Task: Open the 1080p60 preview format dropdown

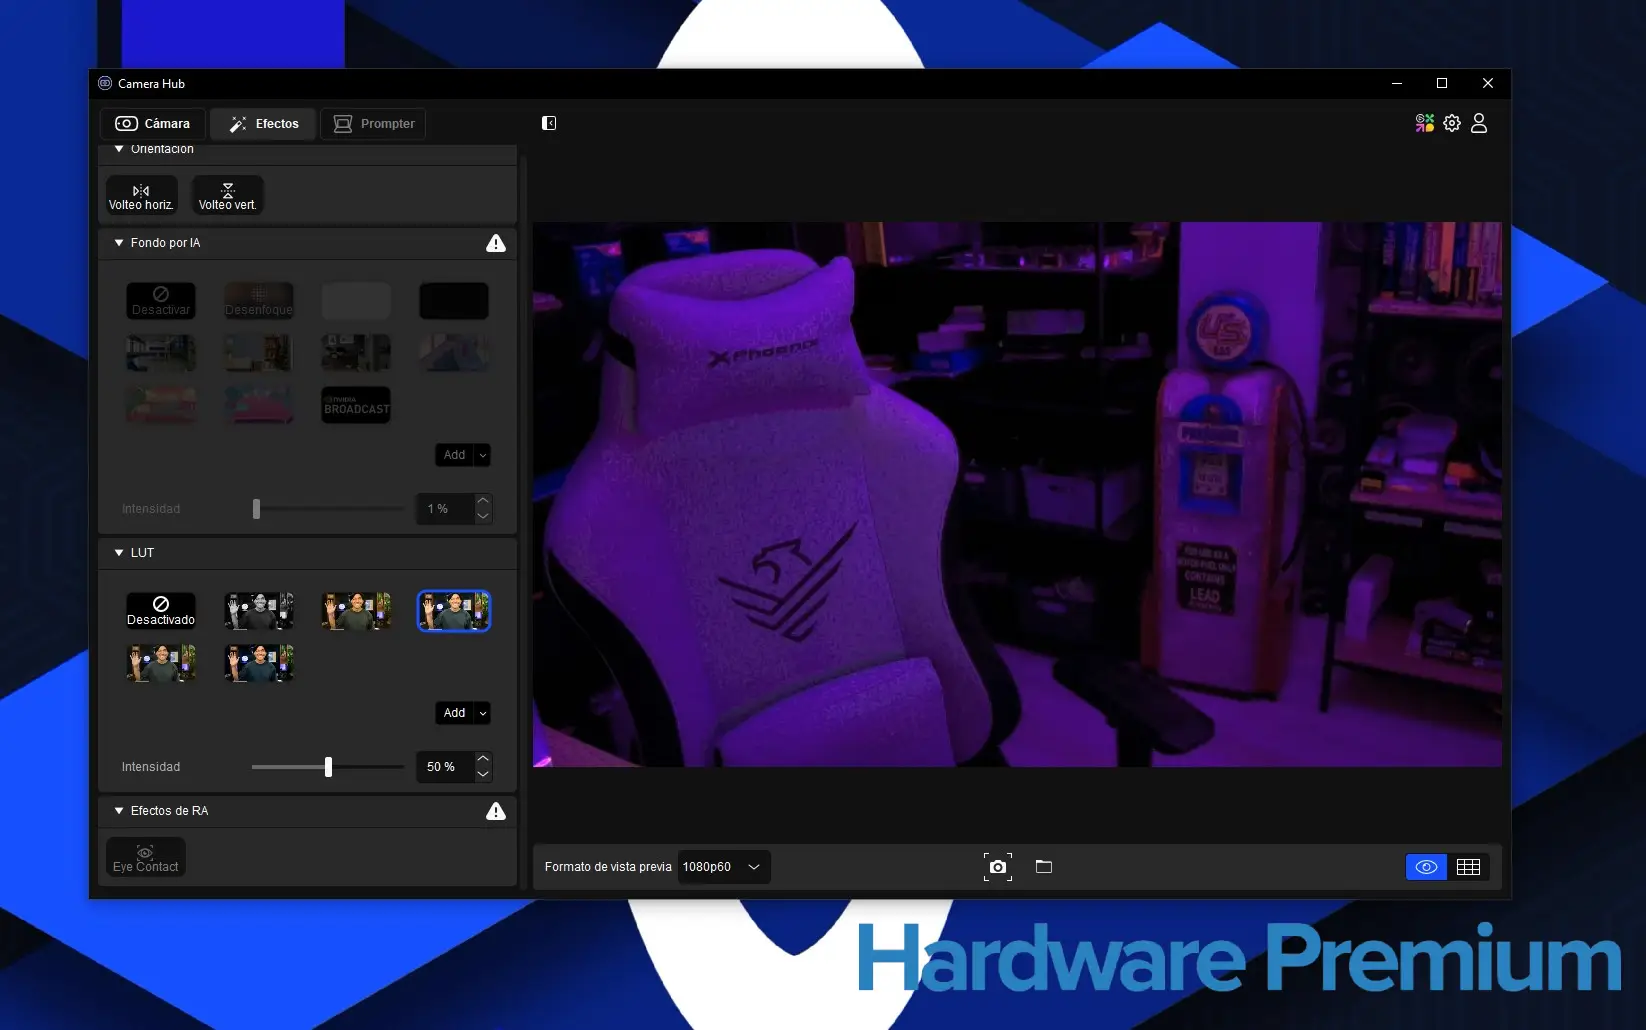Action: click(x=723, y=867)
